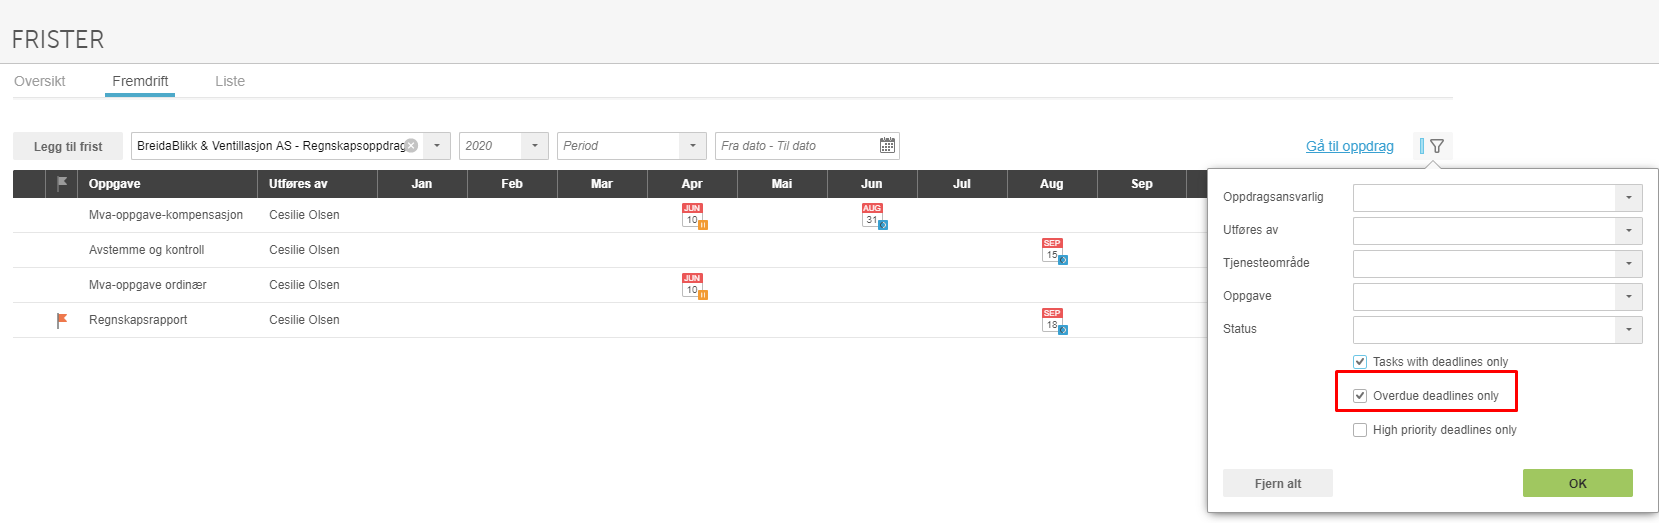Expand the Oppgave filter dropdown
Screen dimensions: 1659x523
[x=1628, y=297]
